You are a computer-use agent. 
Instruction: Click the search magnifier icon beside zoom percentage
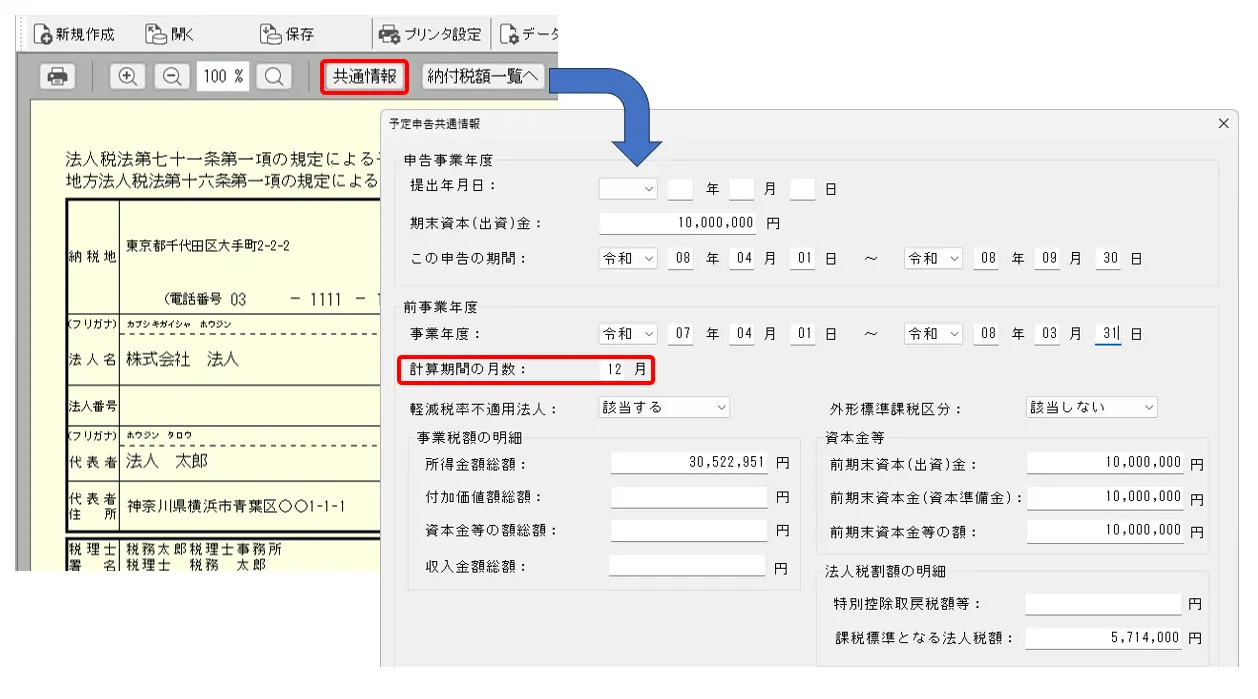[x=273, y=77]
